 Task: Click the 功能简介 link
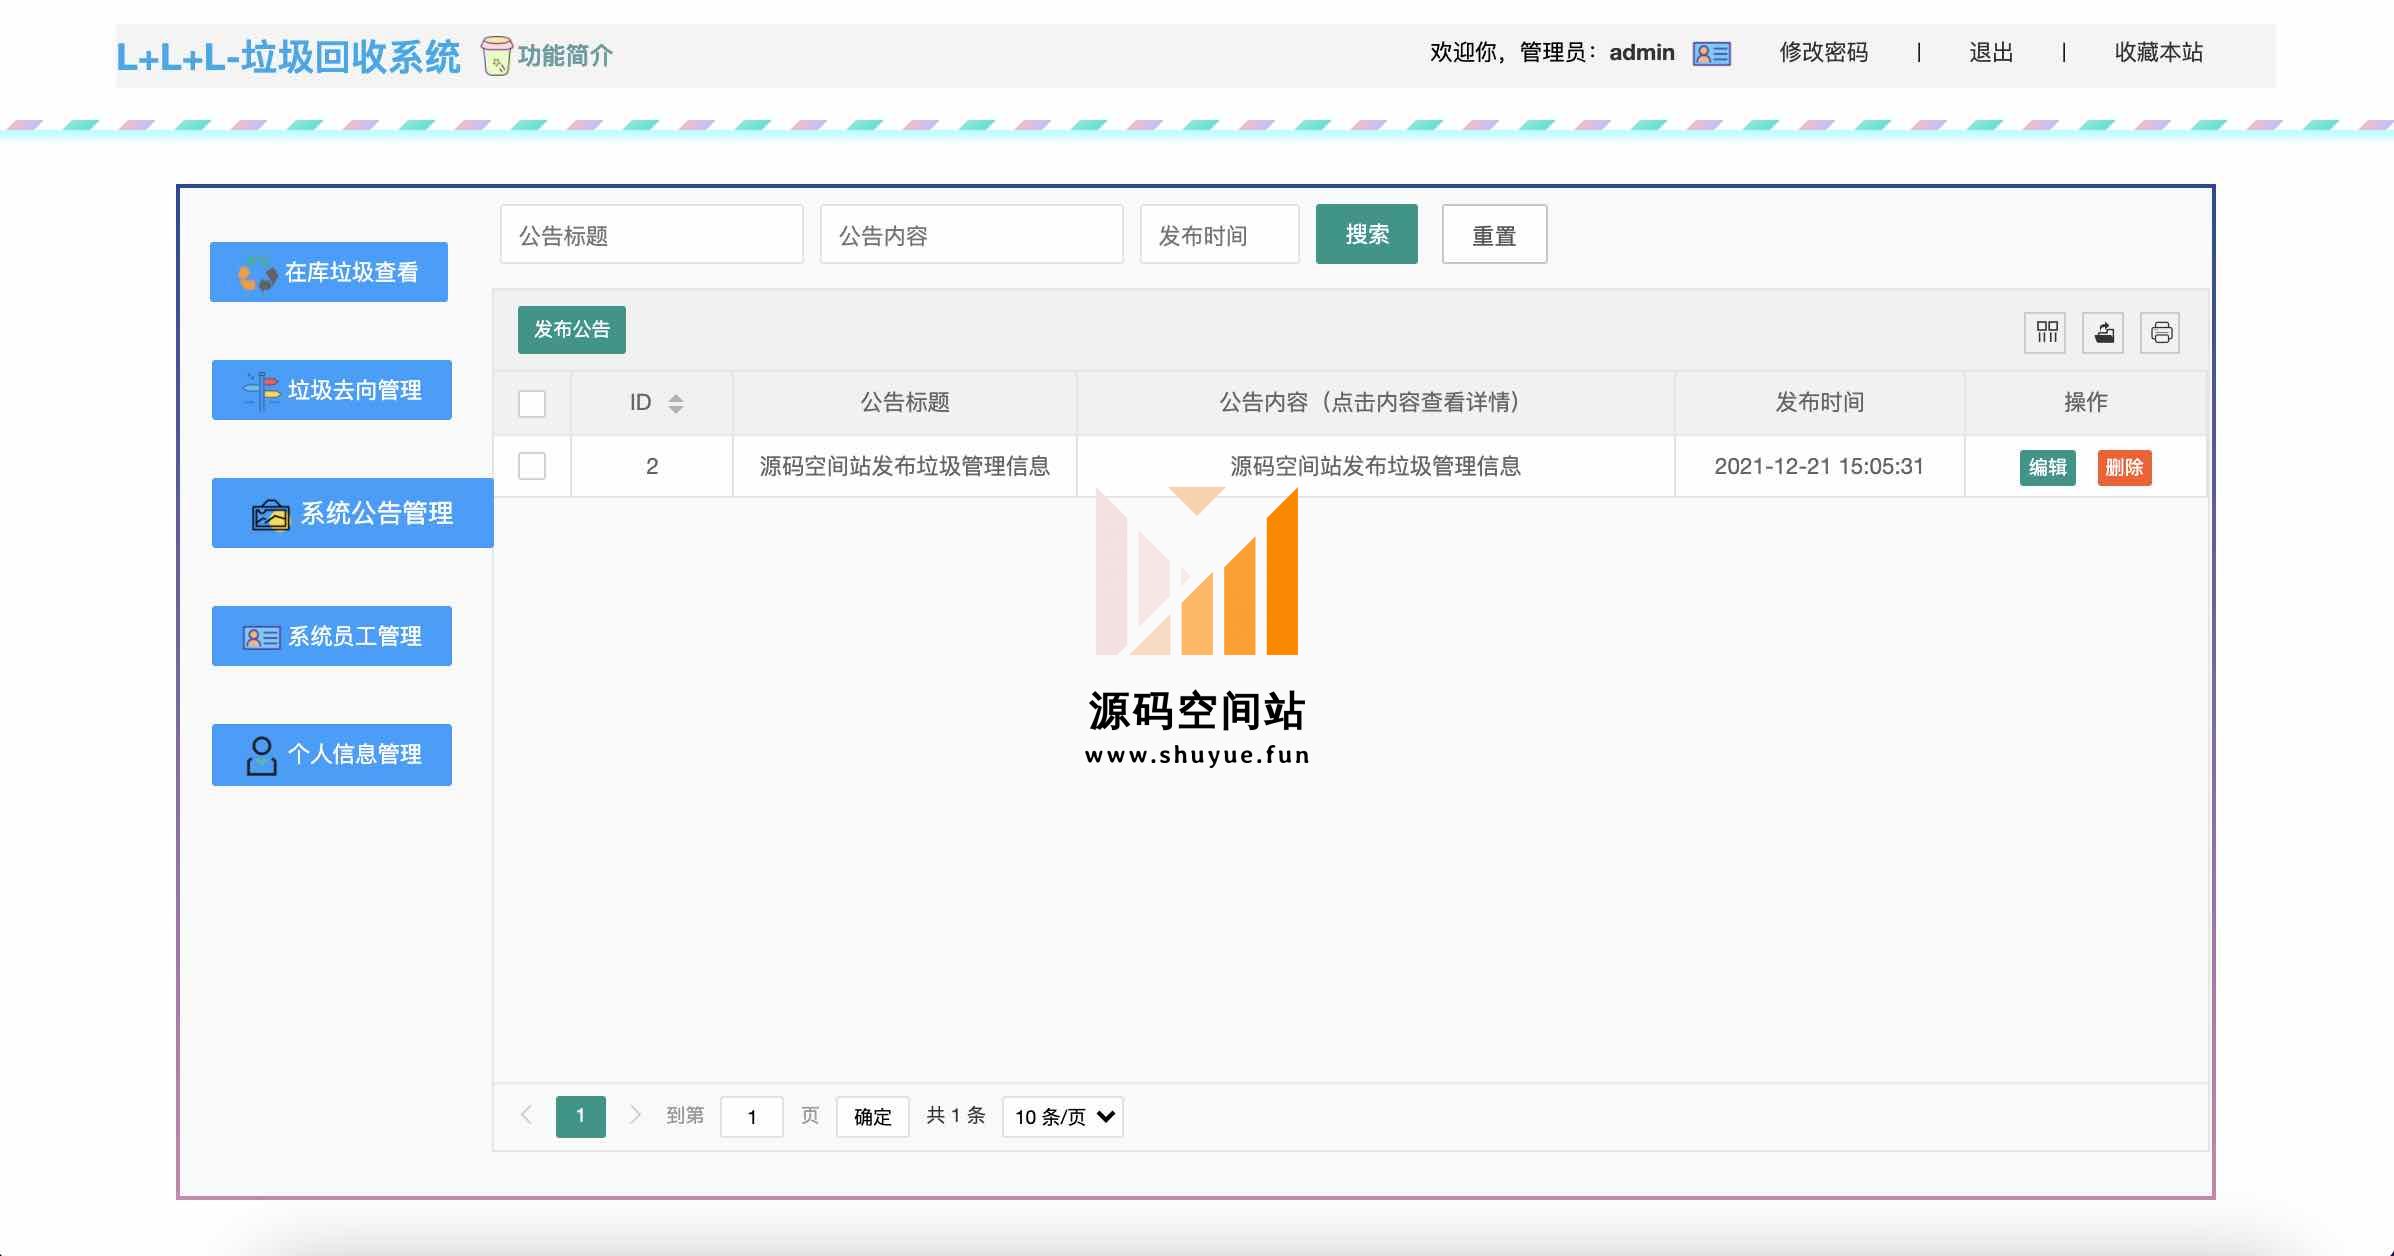click(565, 56)
